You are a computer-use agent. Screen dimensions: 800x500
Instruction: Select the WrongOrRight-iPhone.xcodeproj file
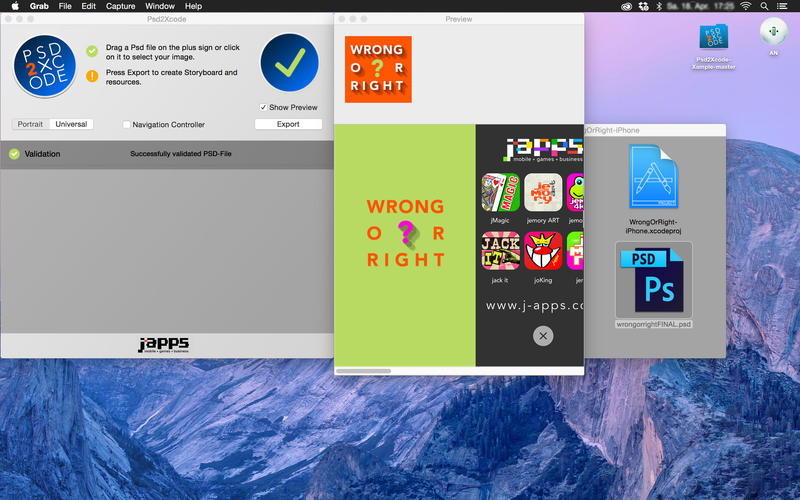pyautogui.click(x=654, y=178)
